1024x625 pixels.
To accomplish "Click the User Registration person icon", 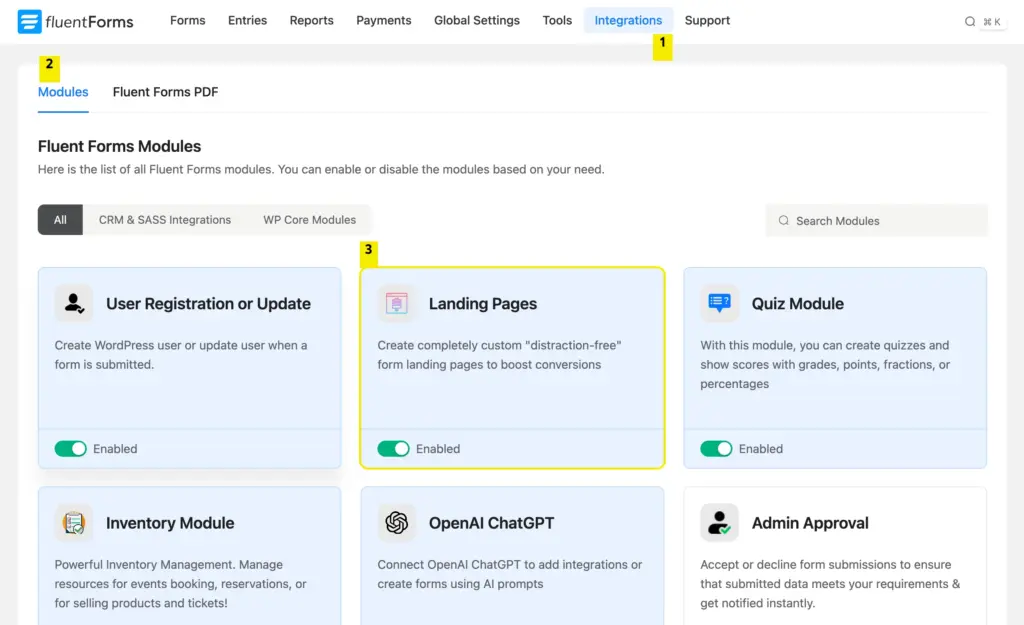I will (74, 303).
